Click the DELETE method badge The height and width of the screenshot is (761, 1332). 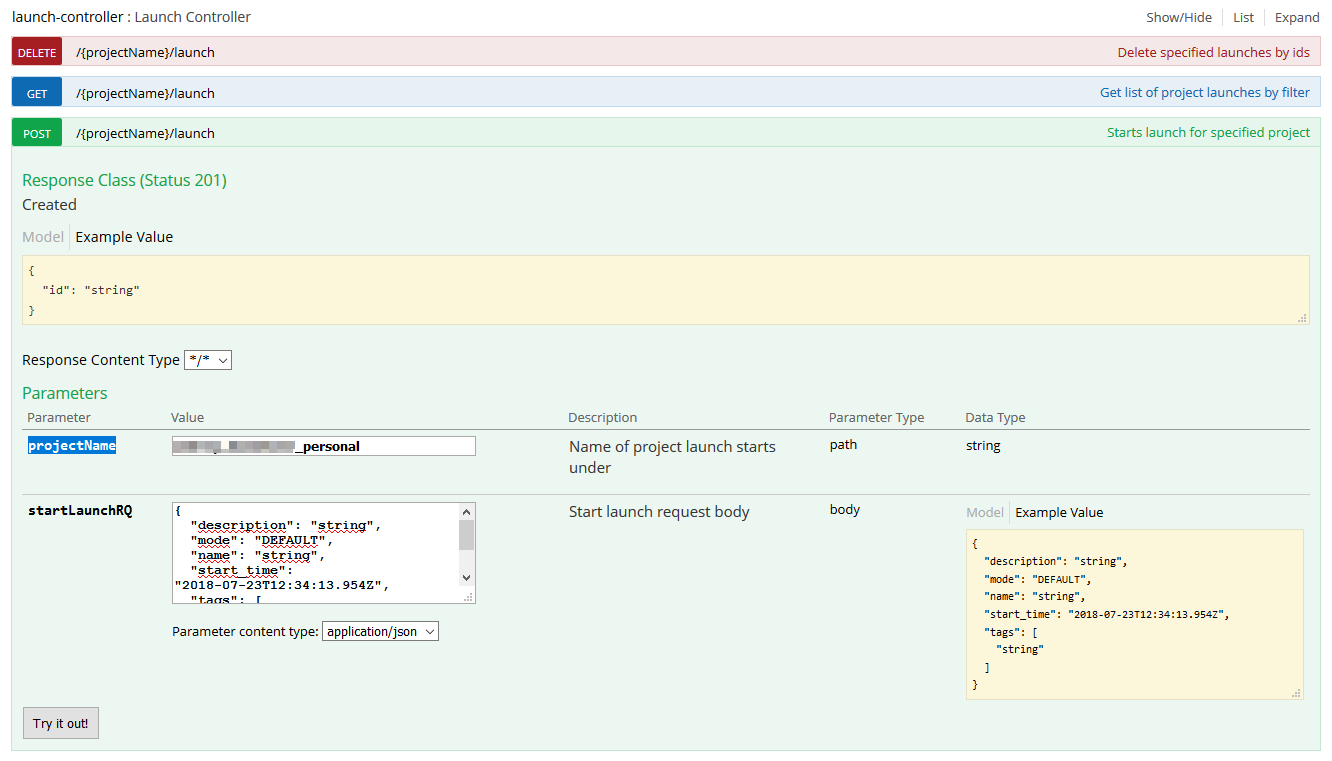pos(36,51)
